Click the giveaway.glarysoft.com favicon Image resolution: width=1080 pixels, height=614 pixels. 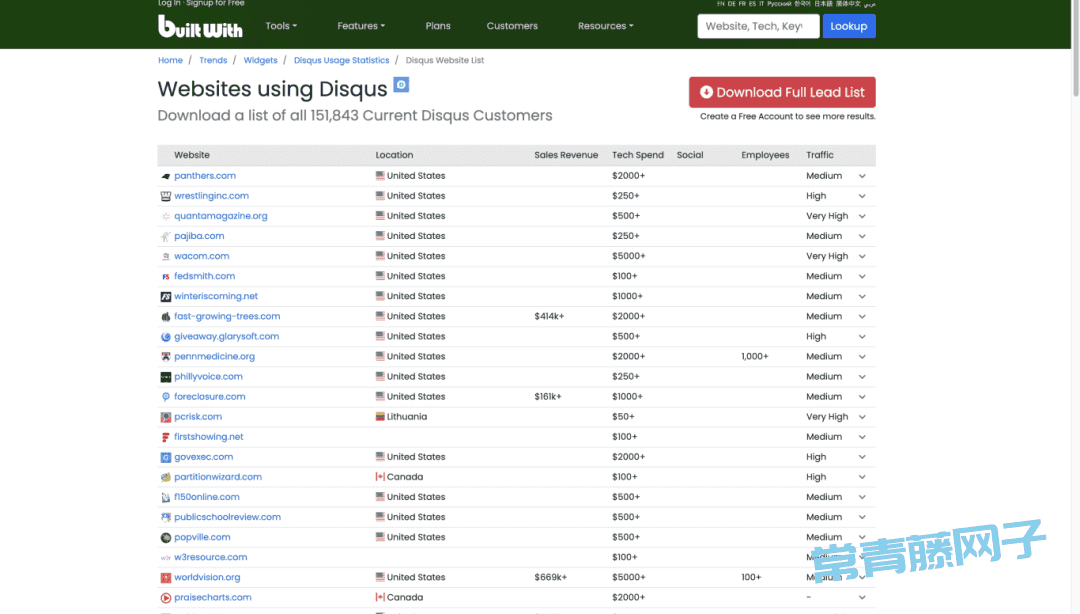coord(165,337)
